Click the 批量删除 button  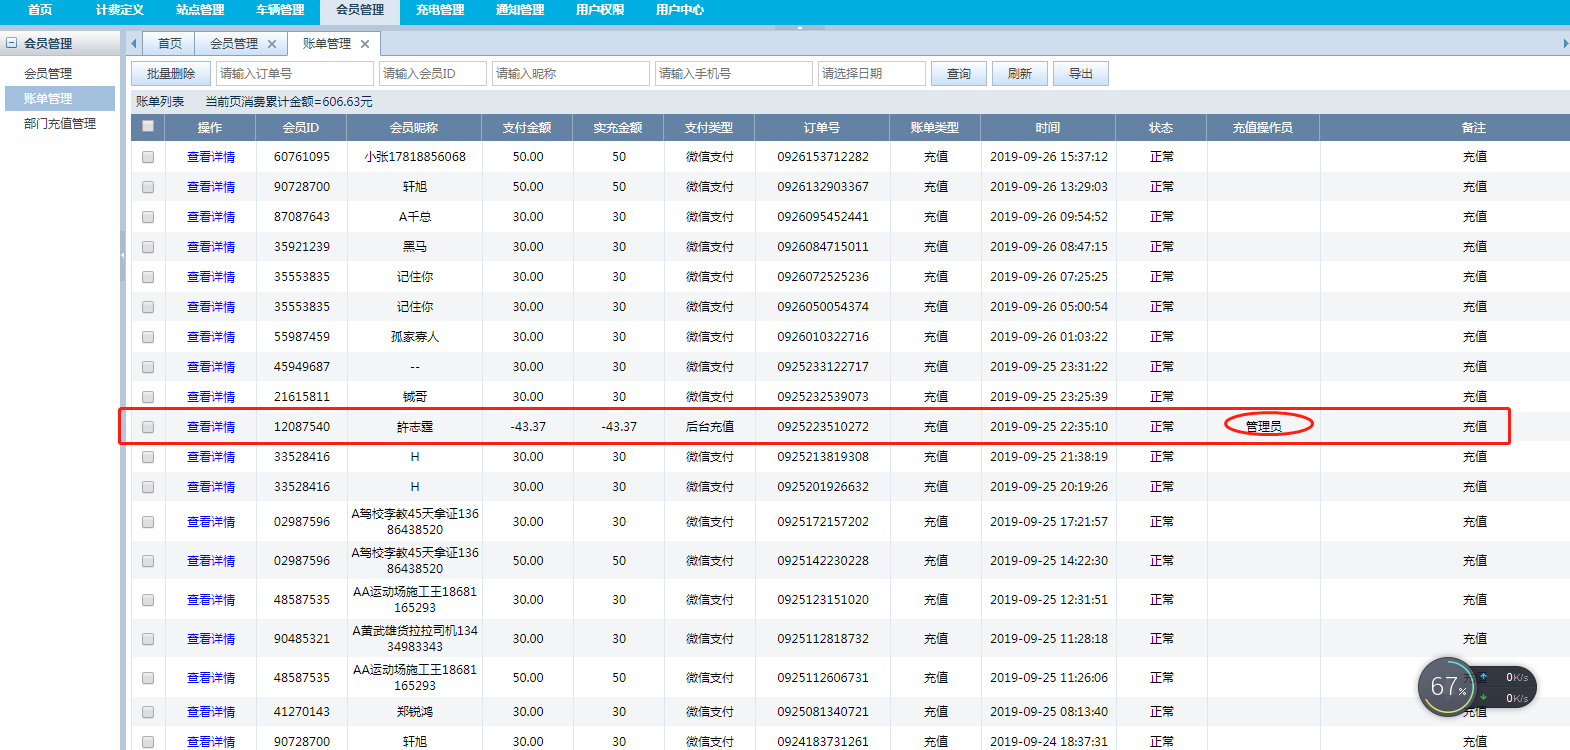click(x=171, y=74)
